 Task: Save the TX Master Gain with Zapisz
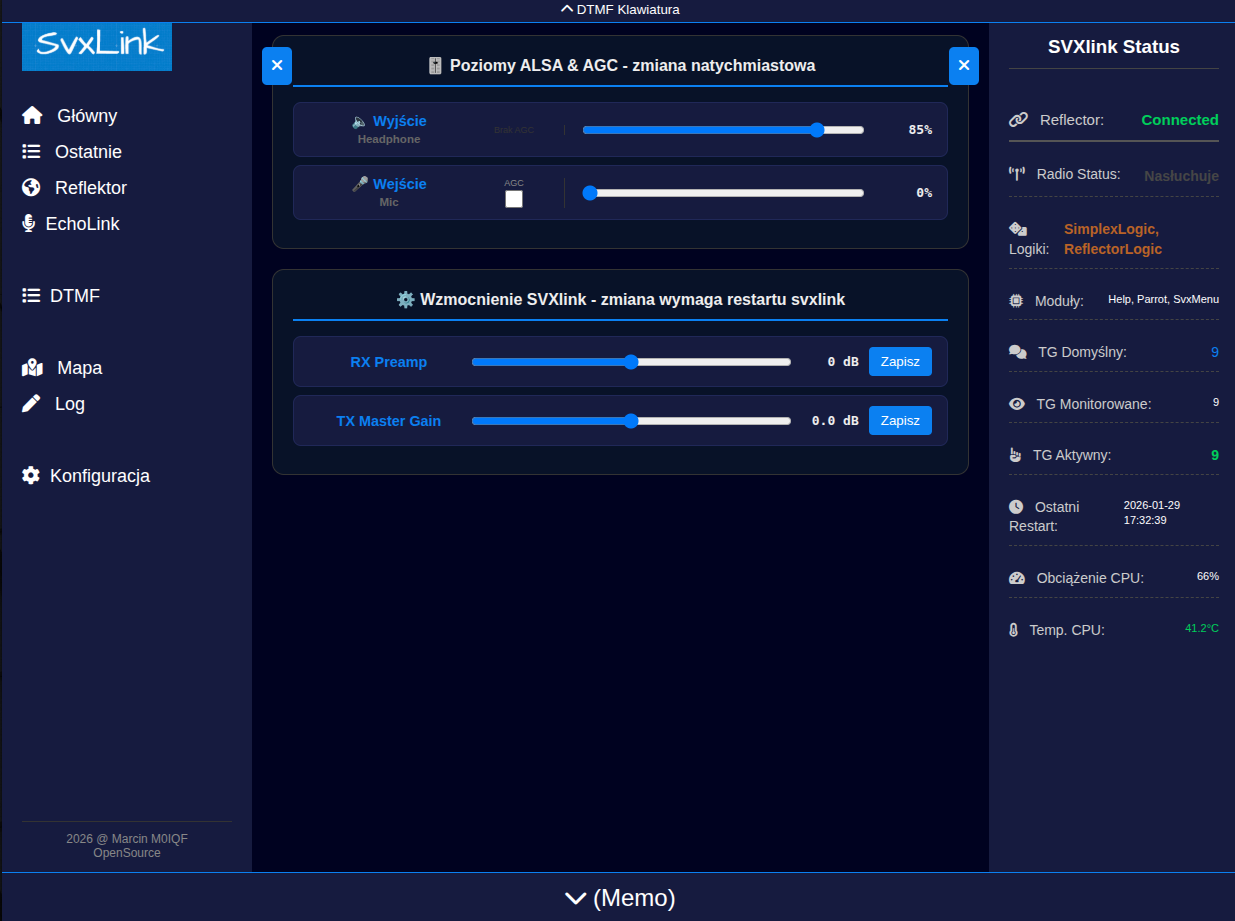(900, 421)
